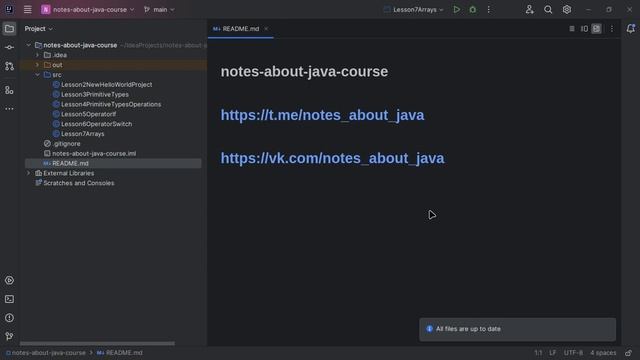Switch to editor and preview view
Viewport: 640px width, 360px height.
click(584, 29)
